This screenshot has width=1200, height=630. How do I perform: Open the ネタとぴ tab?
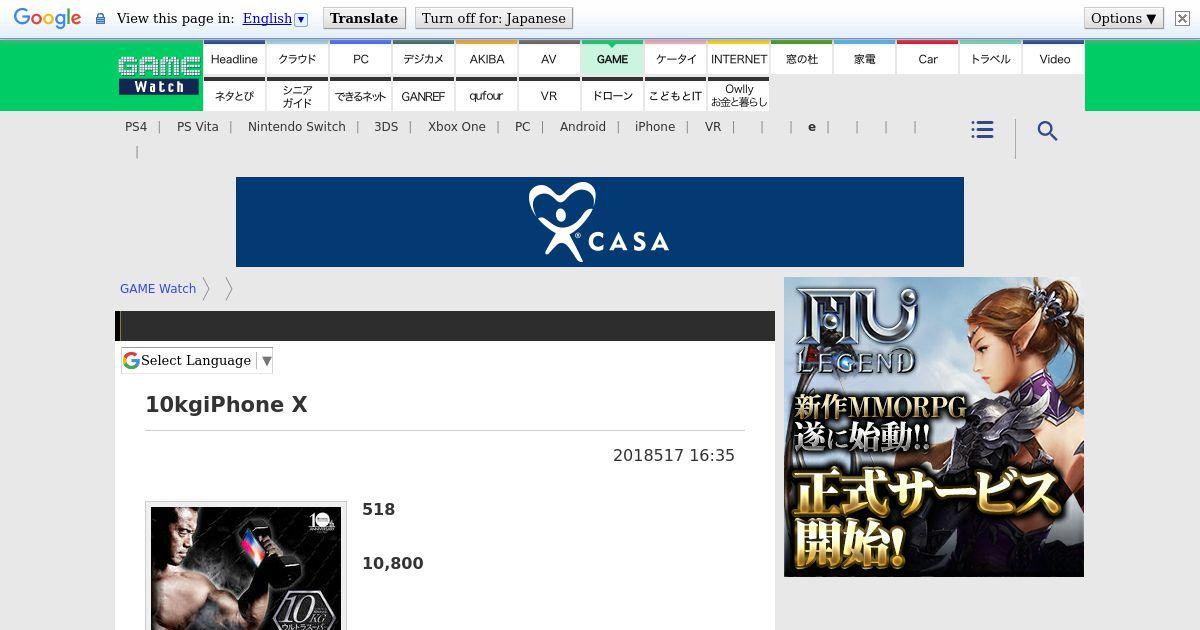pos(234,95)
